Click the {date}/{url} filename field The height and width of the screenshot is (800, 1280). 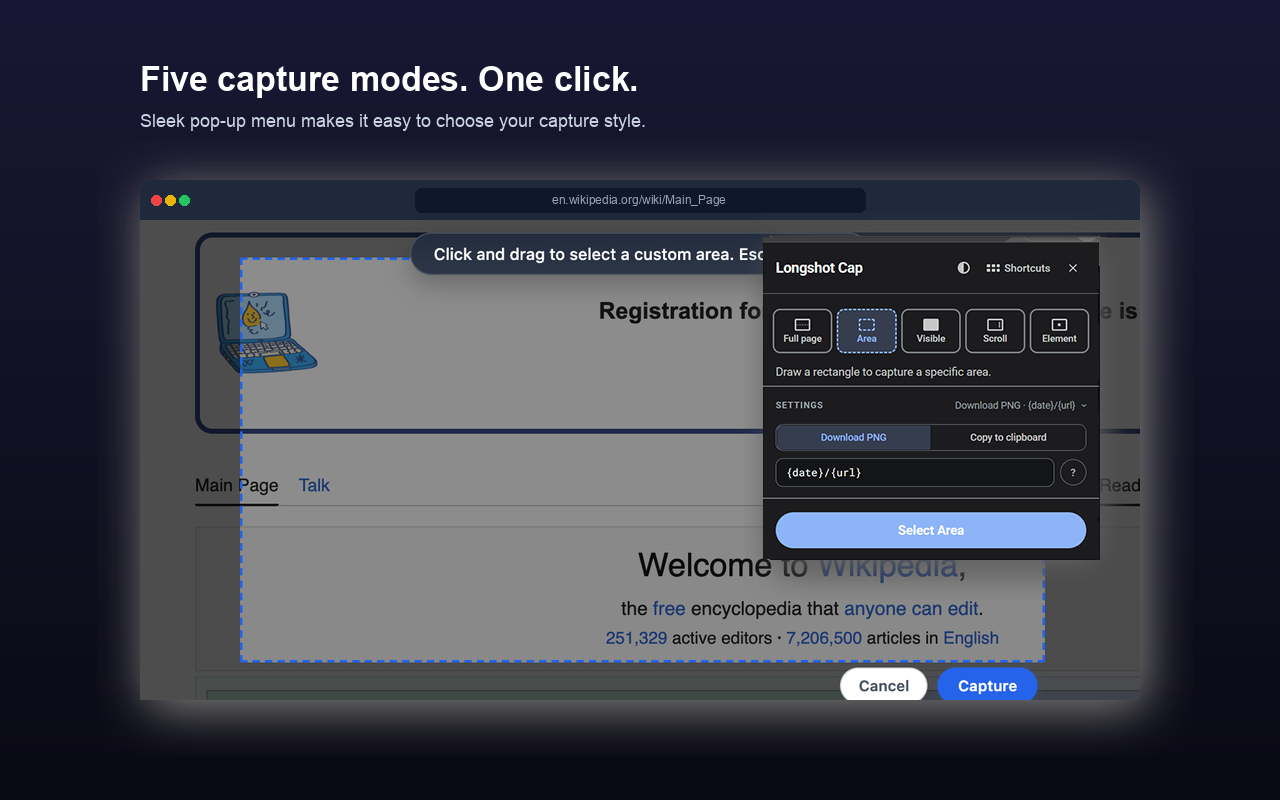click(915, 472)
